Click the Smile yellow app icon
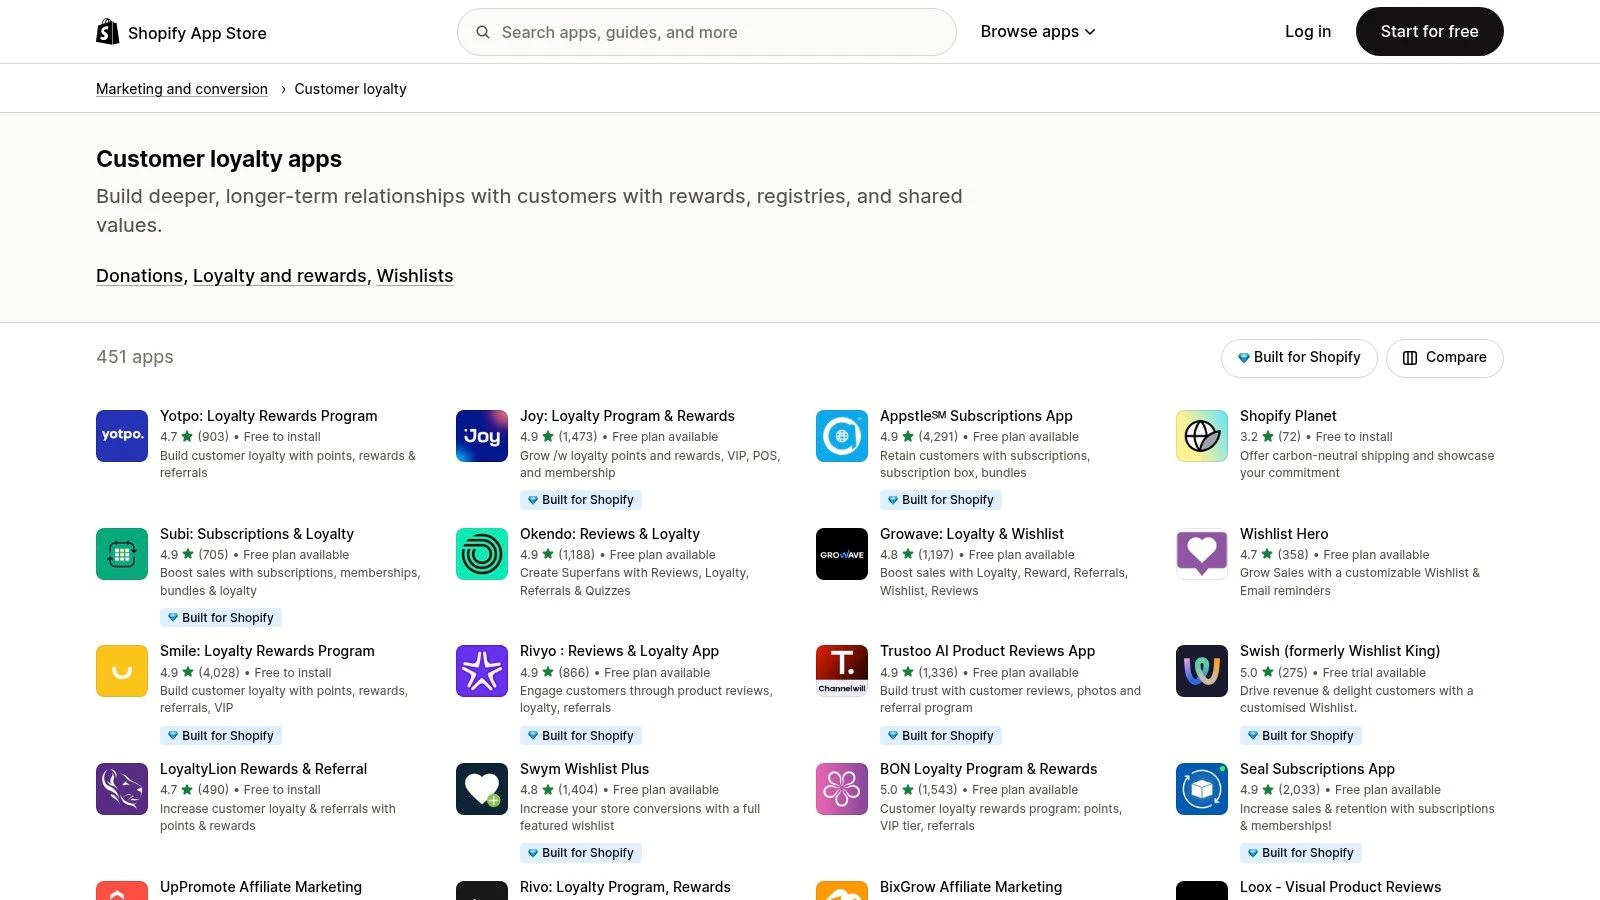The height and width of the screenshot is (900, 1600). pos(122,671)
